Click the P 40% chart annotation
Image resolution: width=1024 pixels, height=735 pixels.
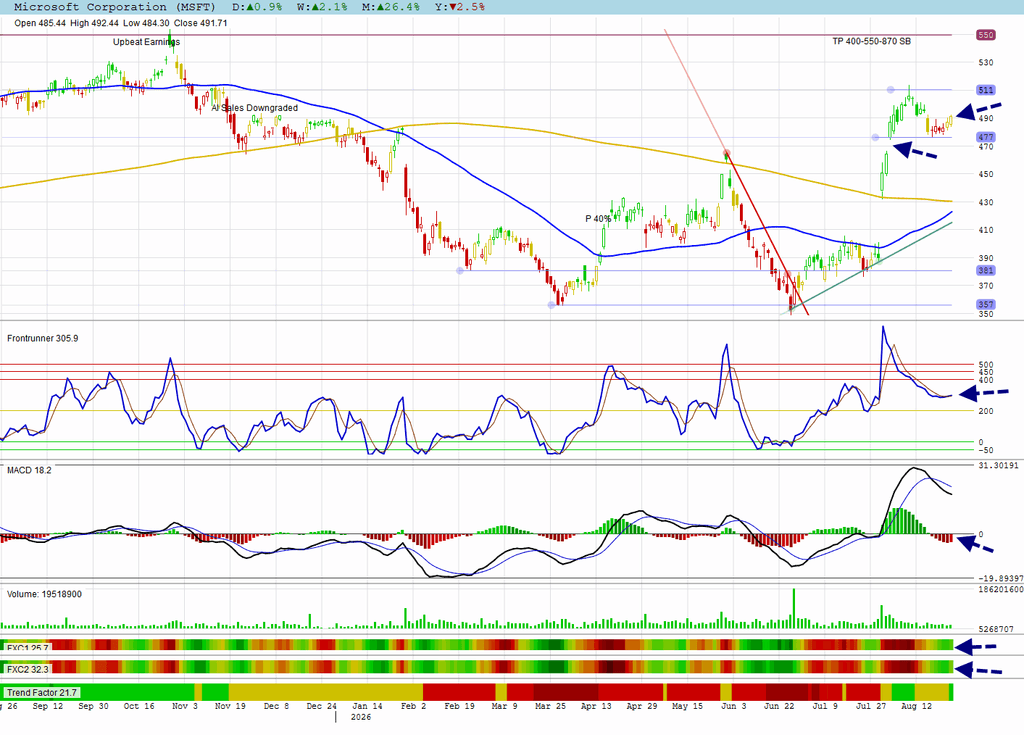coord(598,219)
